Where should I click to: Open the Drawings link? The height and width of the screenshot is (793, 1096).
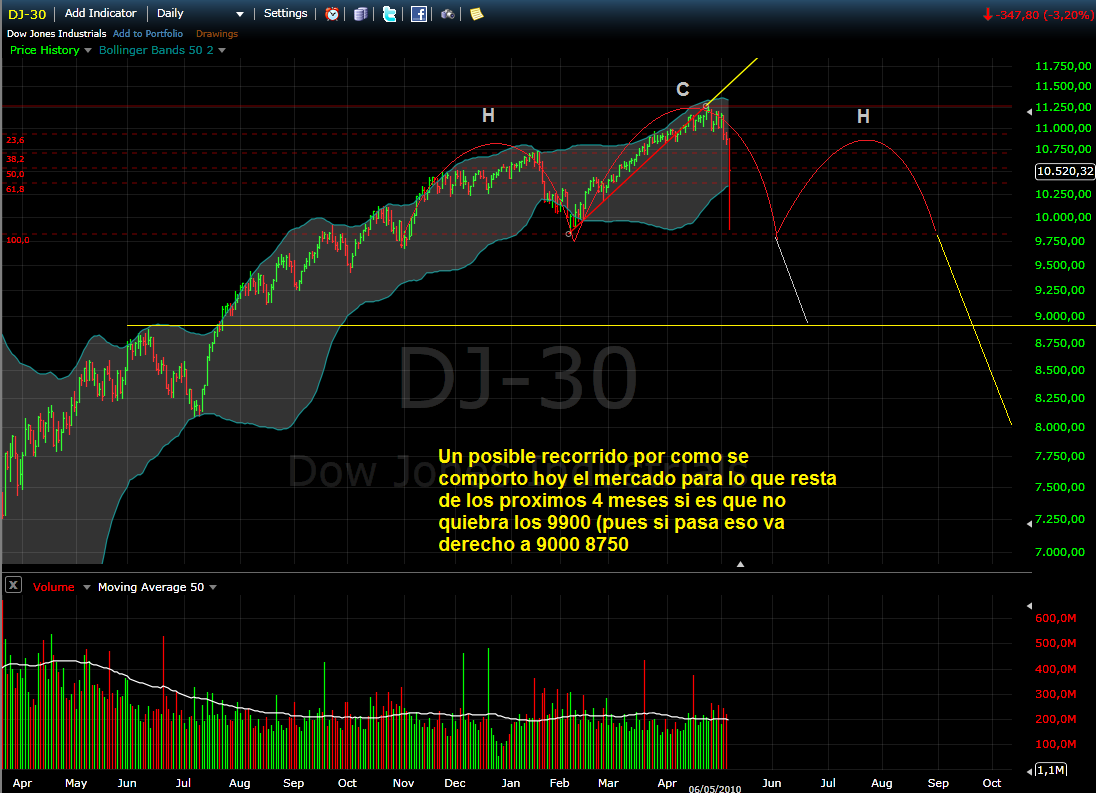pyautogui.click(x=217, y=34)
